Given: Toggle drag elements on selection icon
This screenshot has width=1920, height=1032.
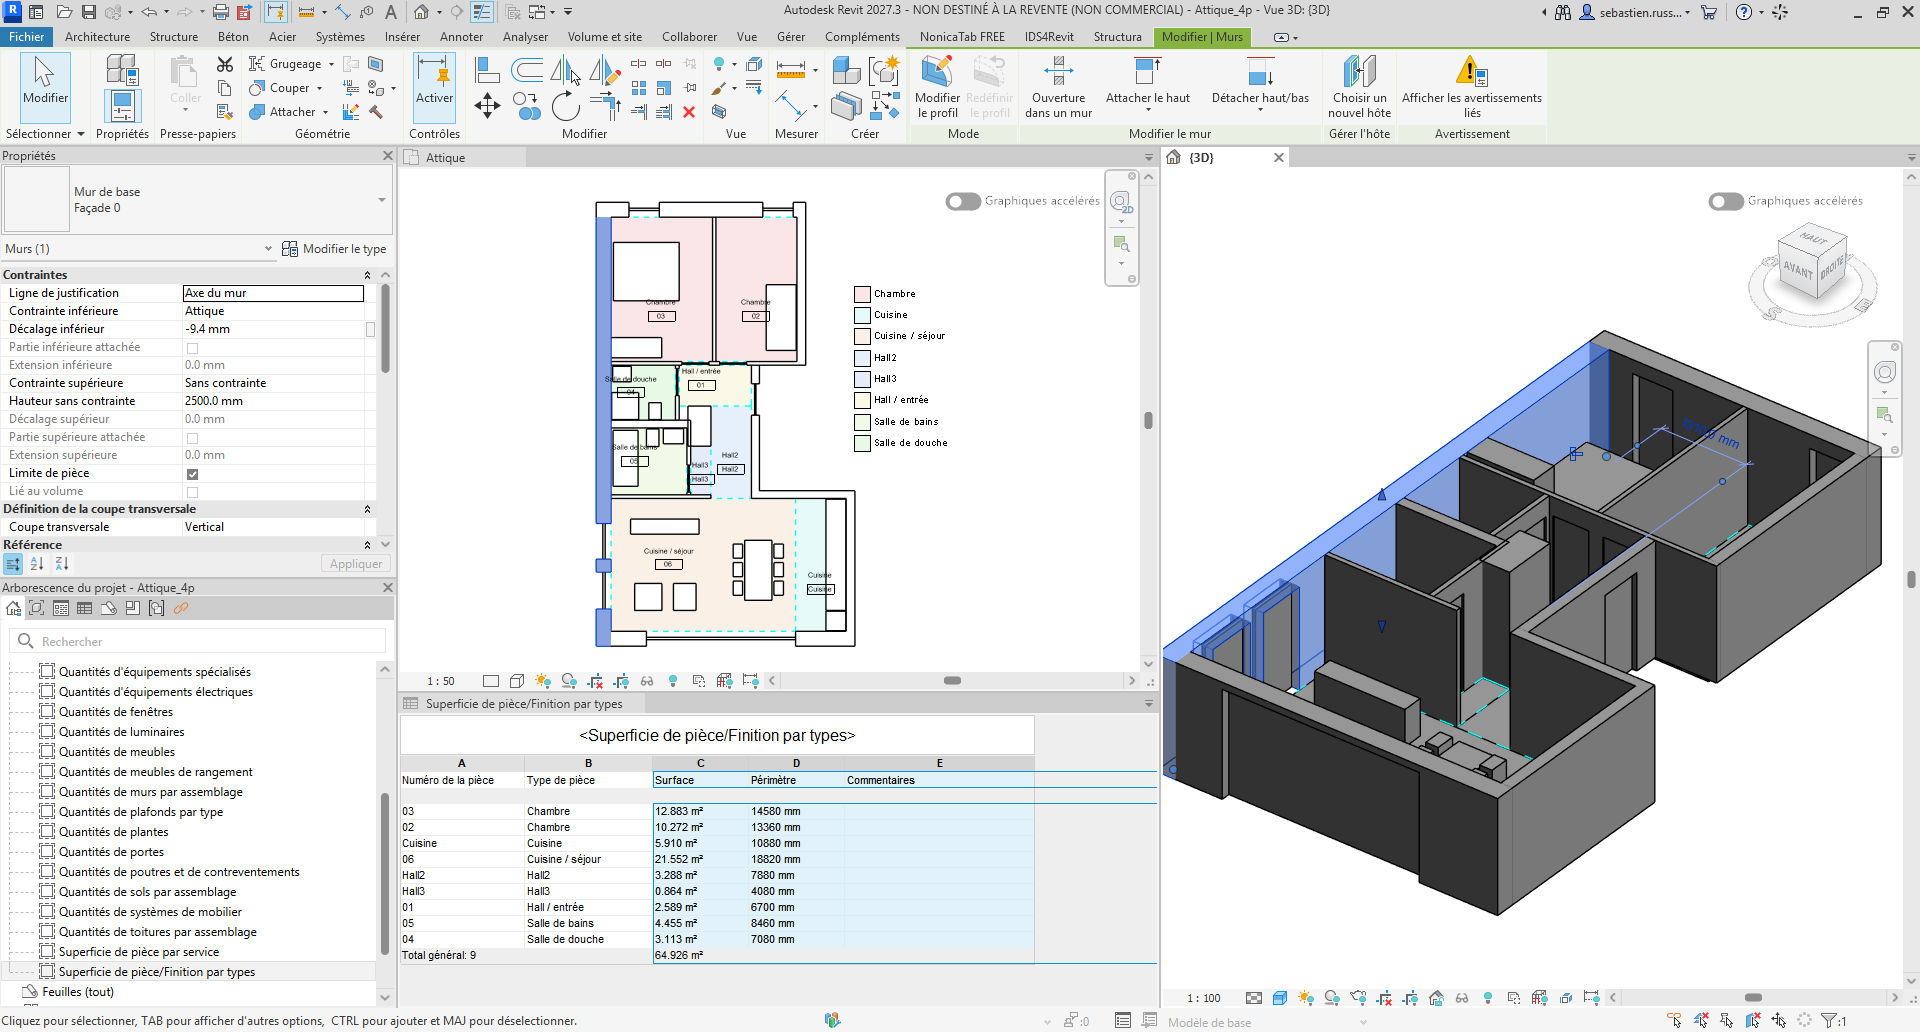Looking at the screenshot, I should [x=1778, y=1021].
